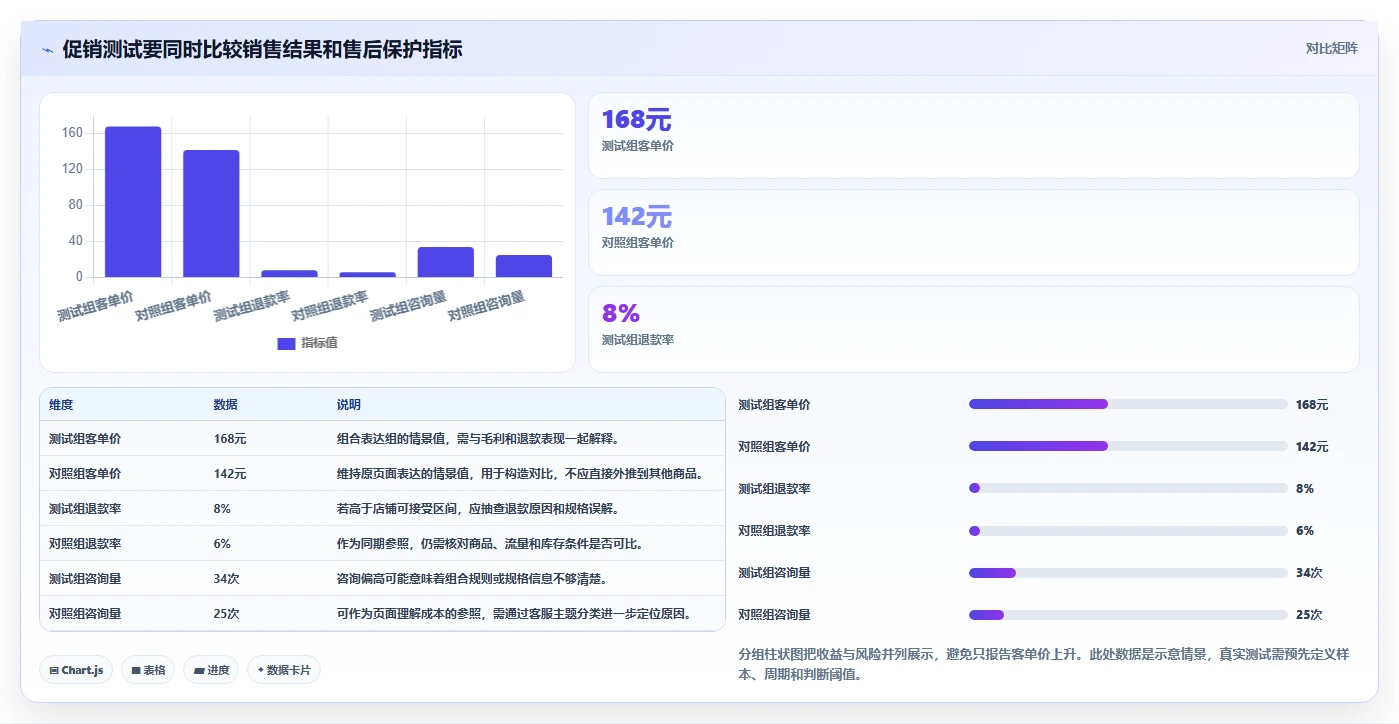
Task: Click the 34次 progress value label
Action: 1309,573
